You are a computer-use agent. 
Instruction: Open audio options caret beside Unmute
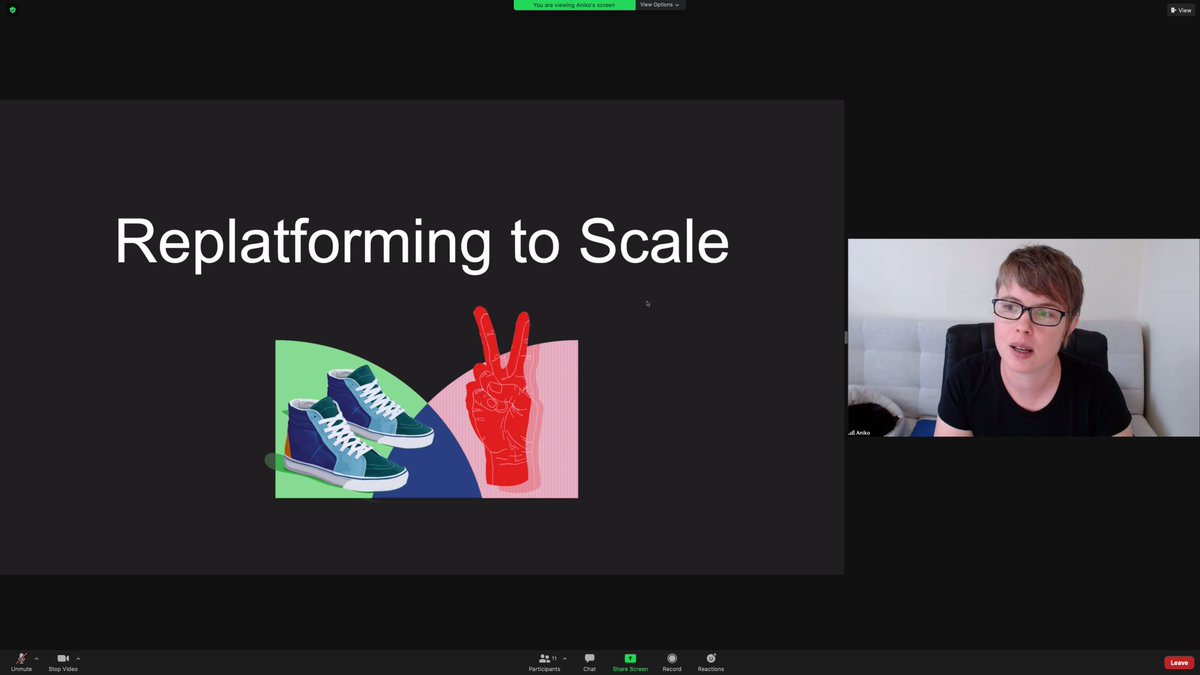coord(37,658)
